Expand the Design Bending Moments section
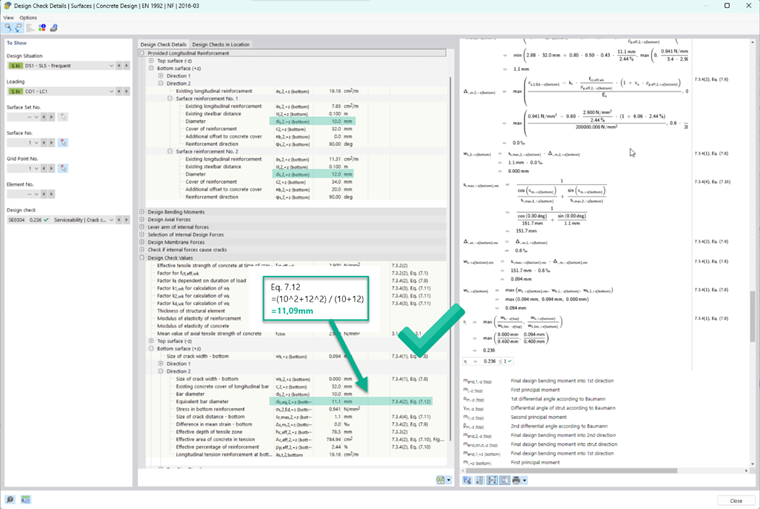The width and height of the screenshot is (760, 509). 142,212
